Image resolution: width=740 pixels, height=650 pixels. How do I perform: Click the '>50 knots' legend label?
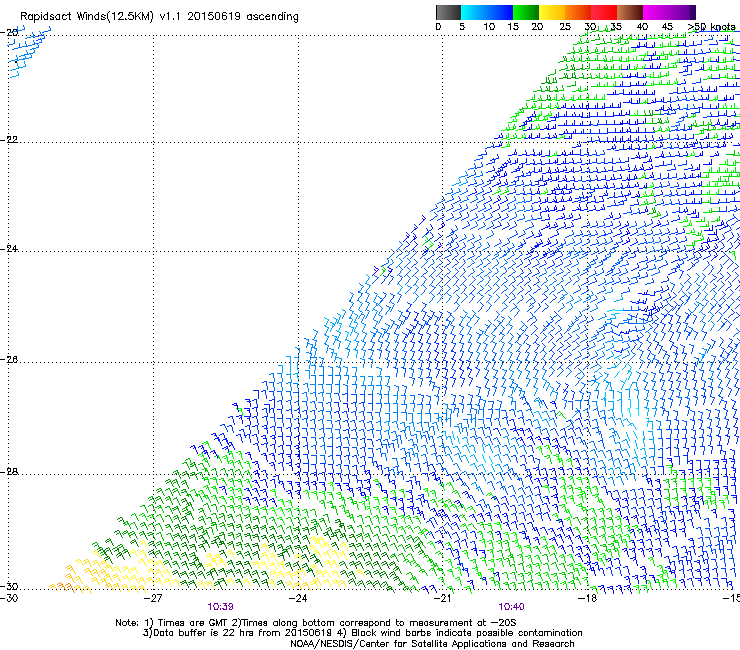pyautogui.click(x=711, y=27)
